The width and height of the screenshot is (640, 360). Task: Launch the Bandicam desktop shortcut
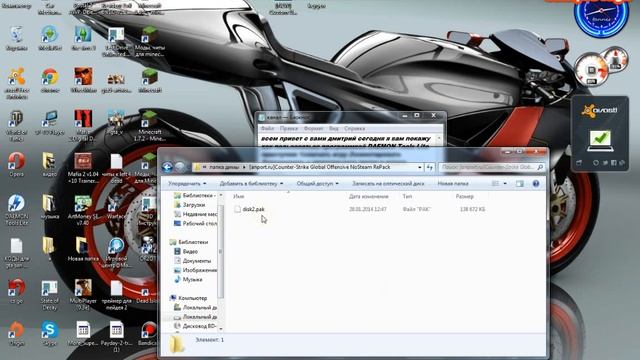point(149,333)
